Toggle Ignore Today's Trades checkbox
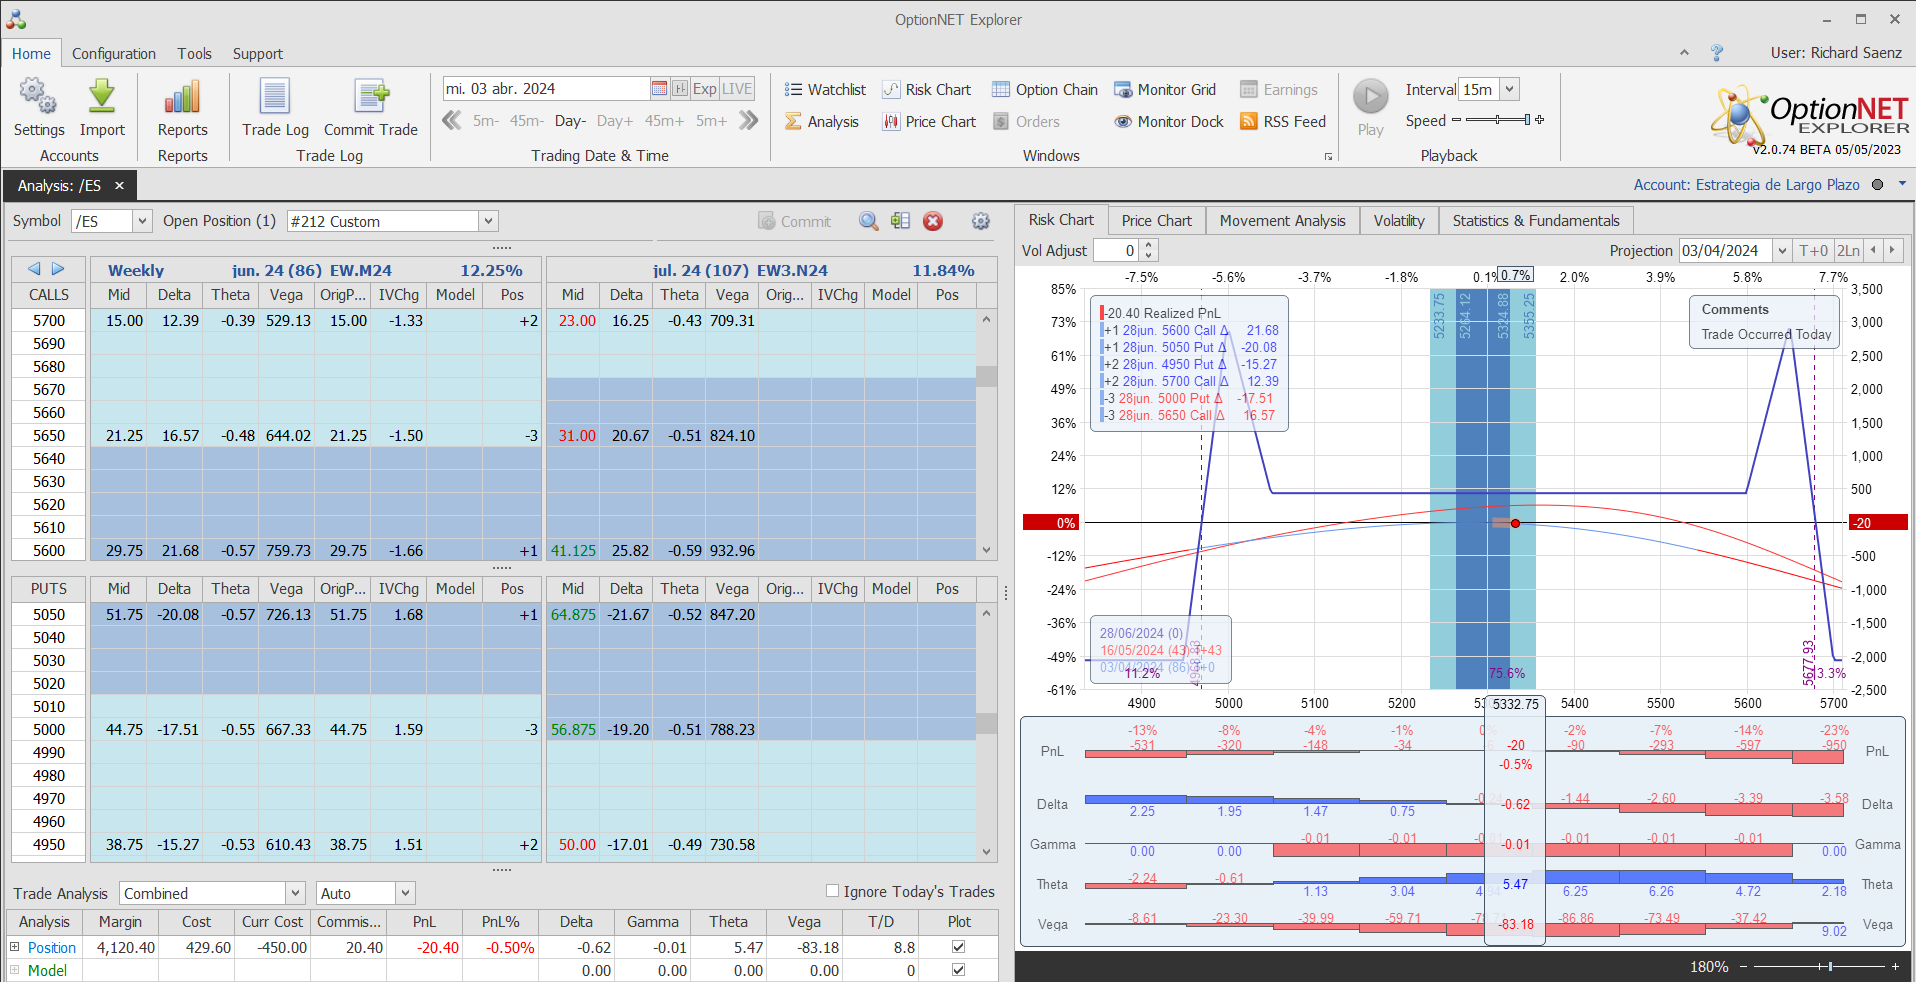Viewport: 1916px width, 982px height. tap(832, 891)
